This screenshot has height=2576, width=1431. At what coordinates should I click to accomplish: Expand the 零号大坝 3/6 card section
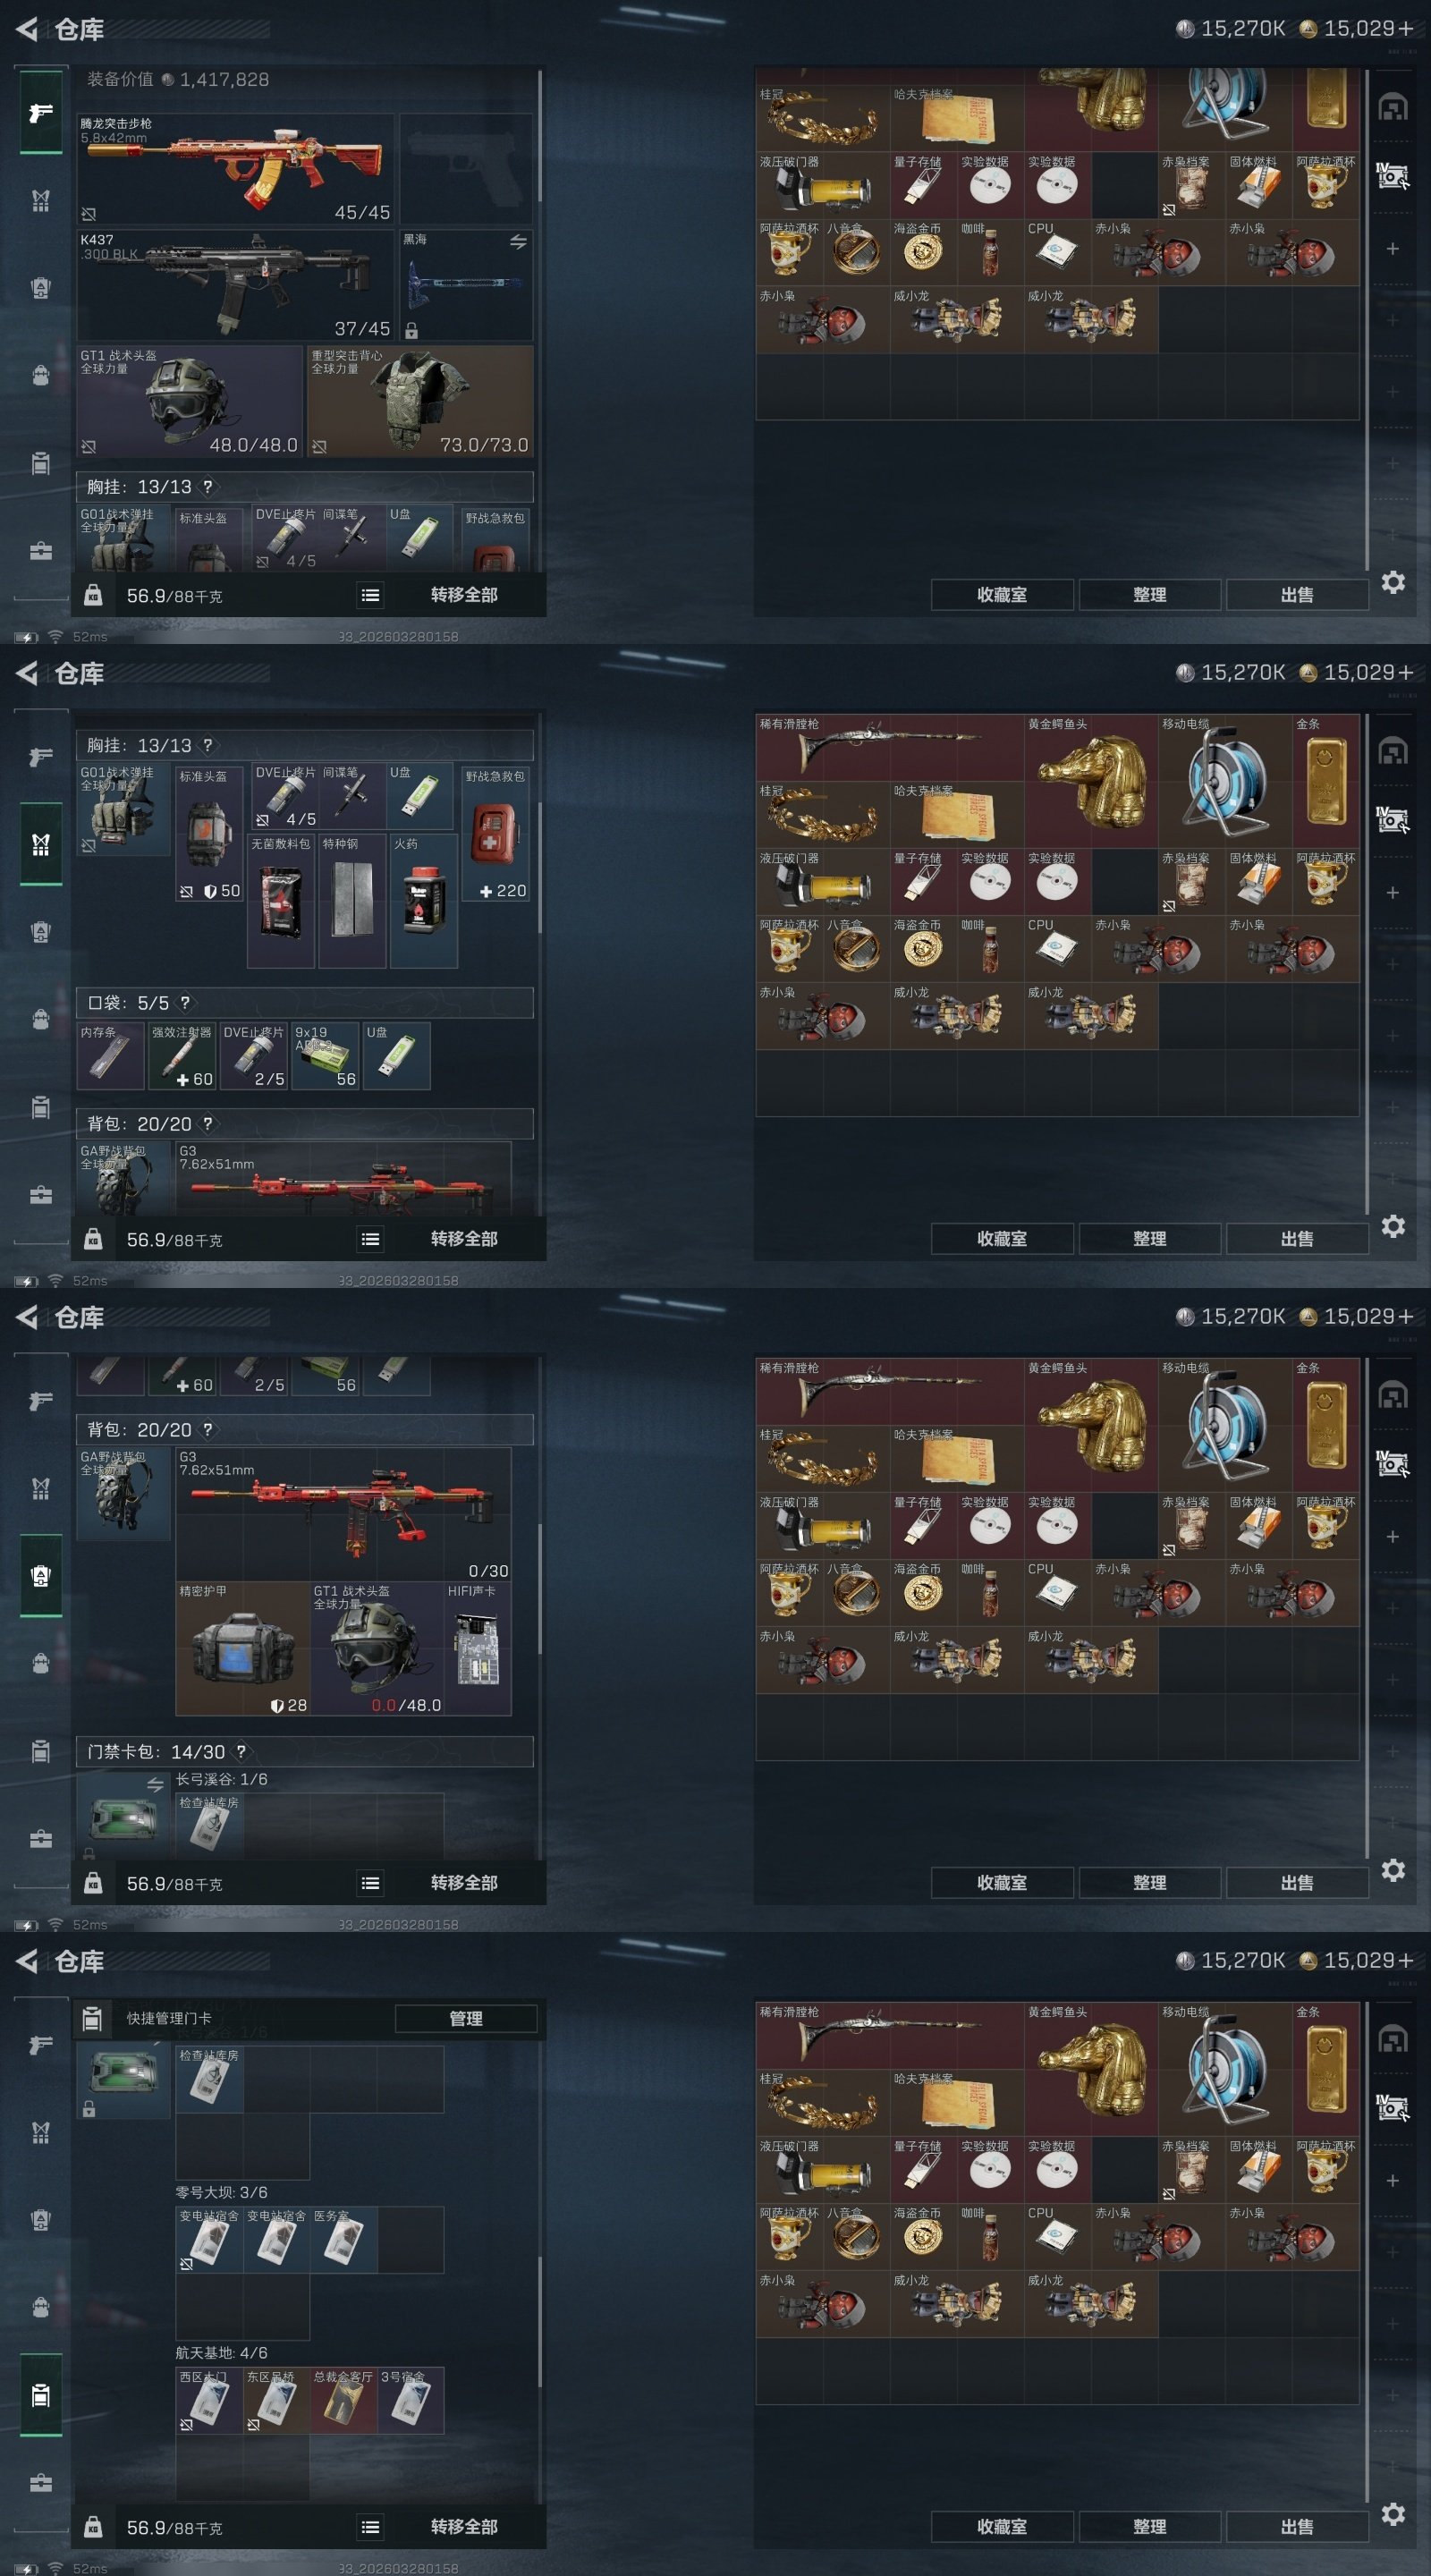click(222, 2191)
